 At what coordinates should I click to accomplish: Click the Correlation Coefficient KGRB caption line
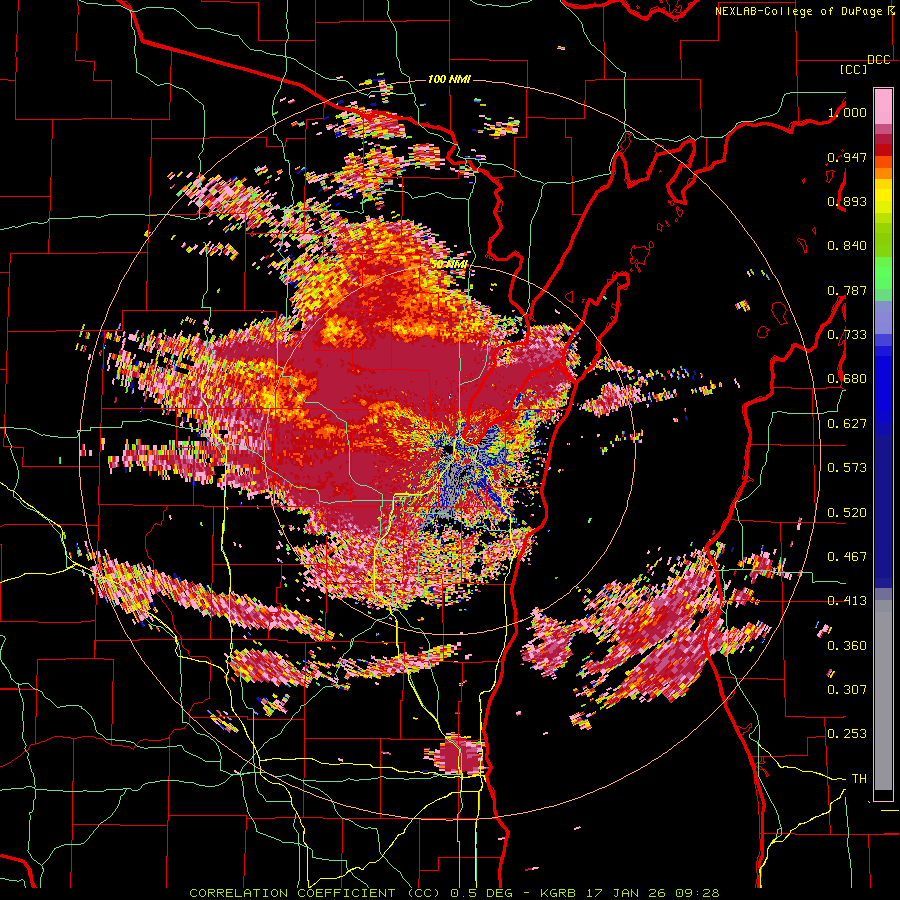(x=454, y=893)
